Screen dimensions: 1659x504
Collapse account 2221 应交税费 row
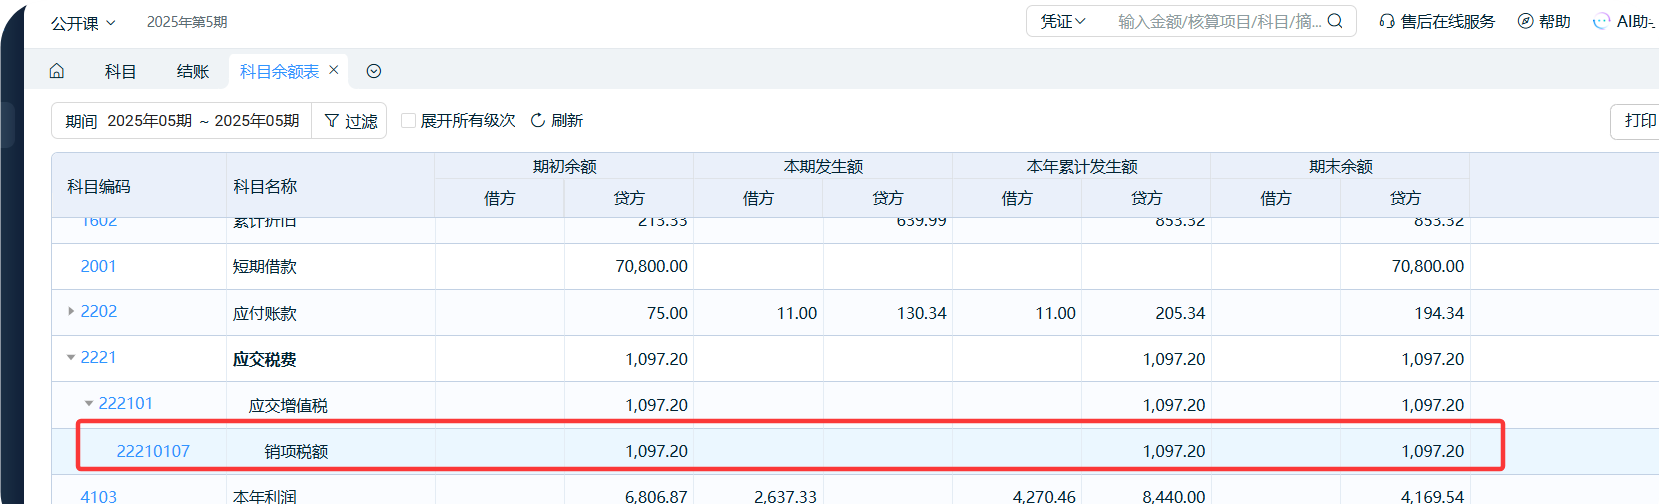click(x=71, y=358)
